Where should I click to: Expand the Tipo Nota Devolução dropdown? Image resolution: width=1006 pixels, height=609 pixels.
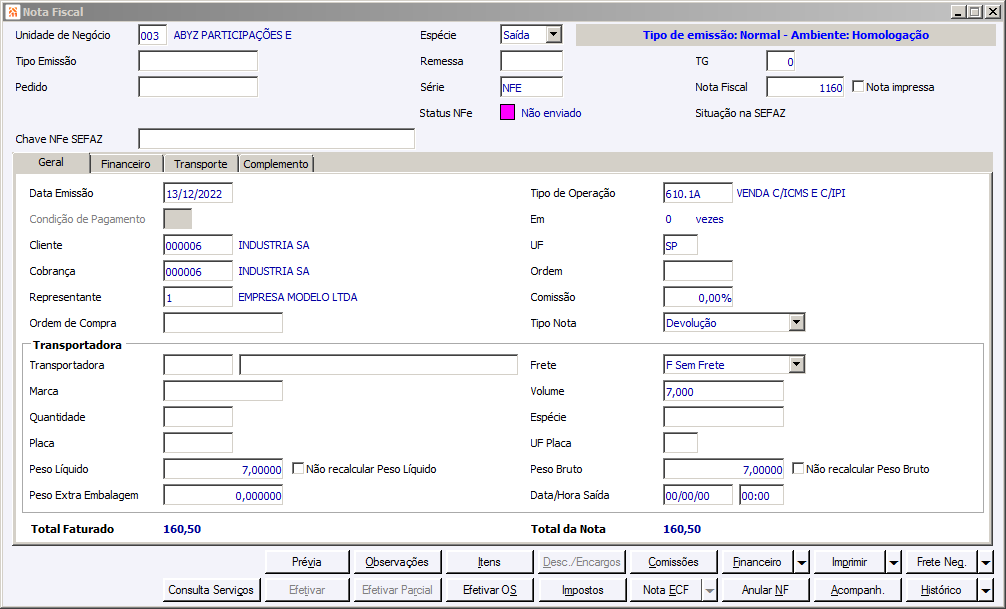[796, 322]
